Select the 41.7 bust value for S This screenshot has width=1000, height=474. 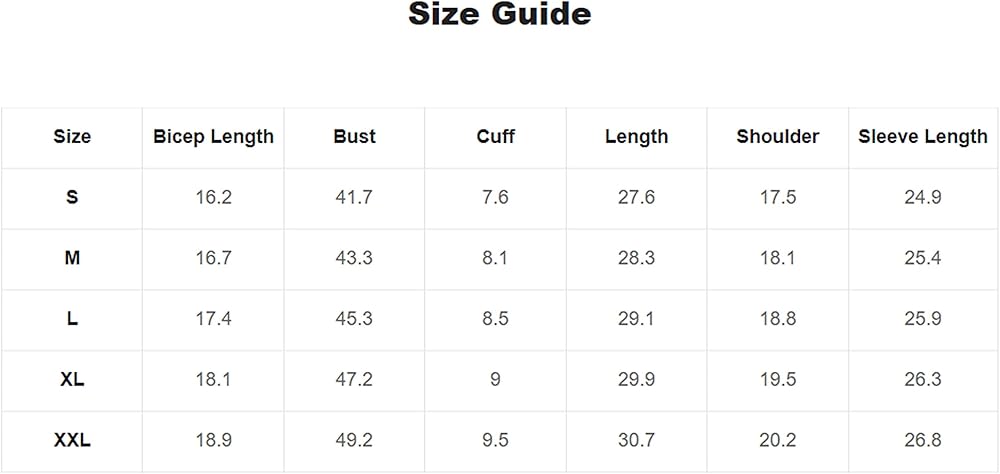pyautogui.click(x=354, y=198)
